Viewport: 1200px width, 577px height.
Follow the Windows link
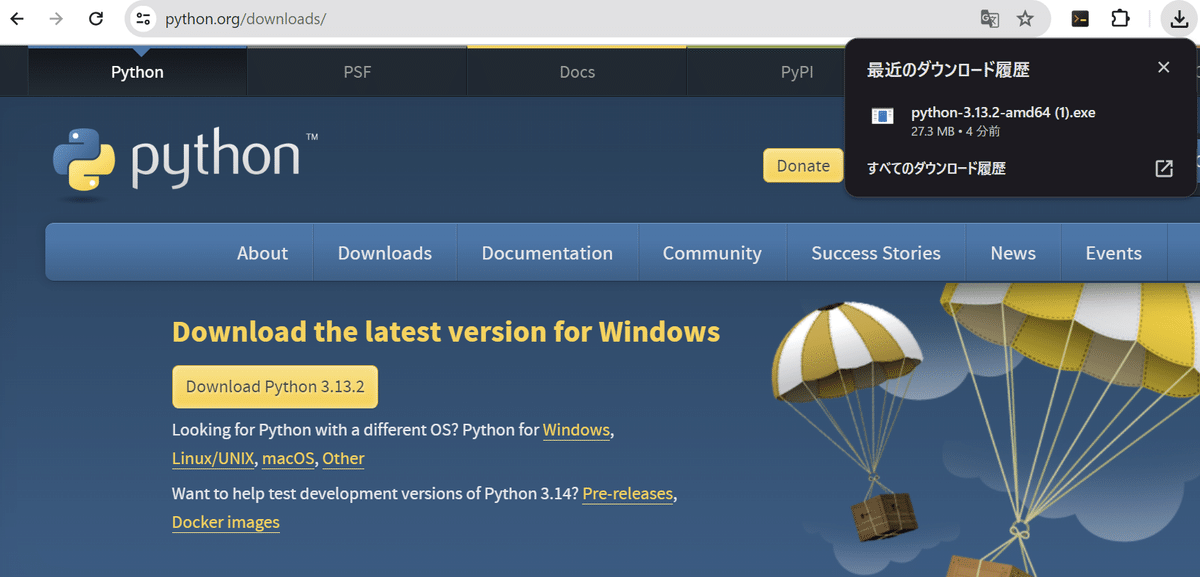(x=576, y=430)
